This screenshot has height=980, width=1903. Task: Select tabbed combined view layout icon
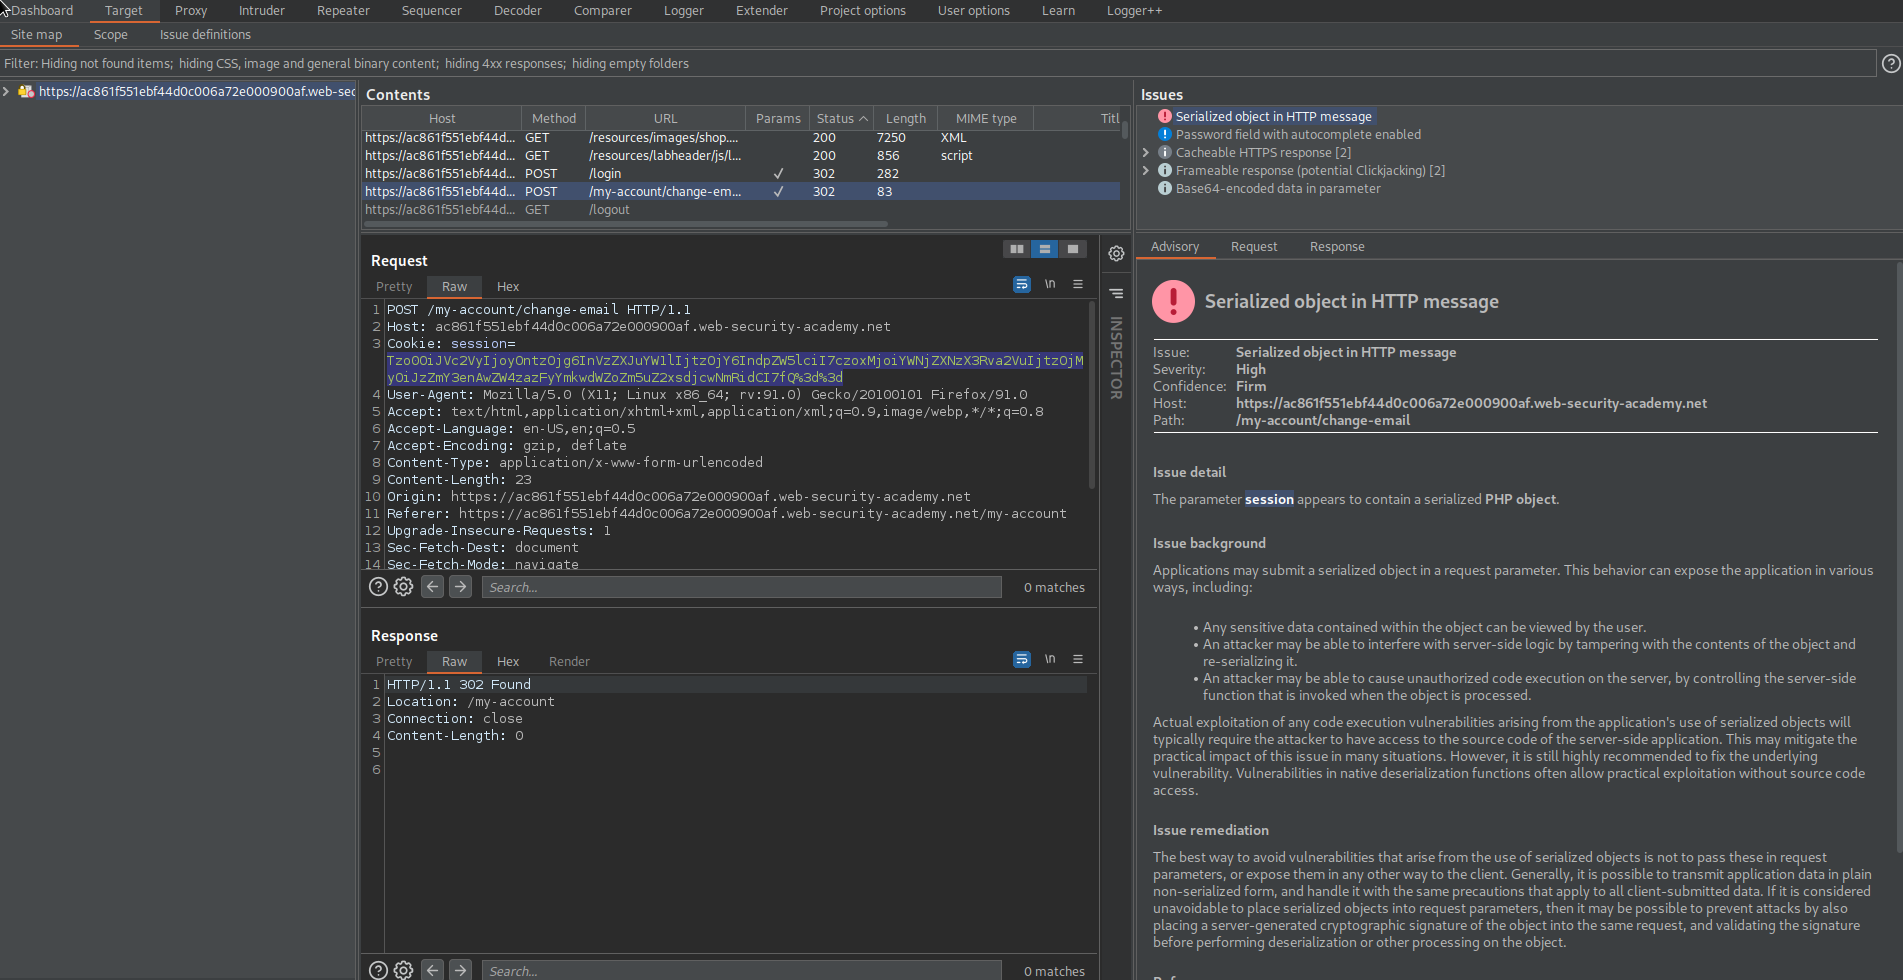tap(1073, 249)
